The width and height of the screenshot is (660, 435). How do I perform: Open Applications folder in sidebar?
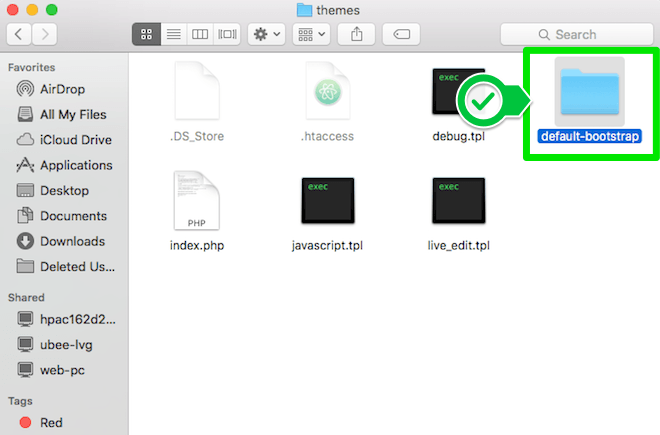[64, 165]
